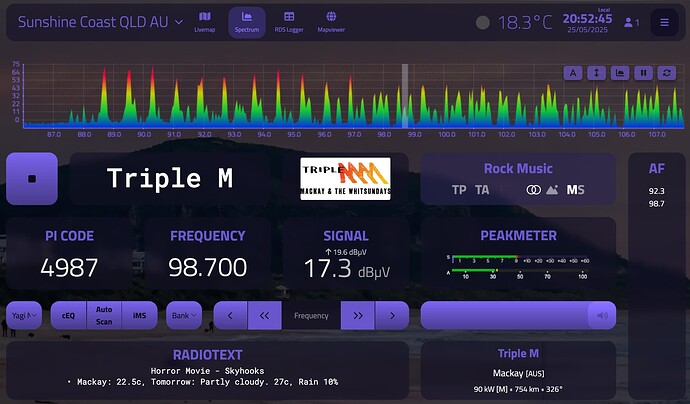Stop audio playback with the square button
The height and width of the screenshot is (404, 690).
point(32,179)
